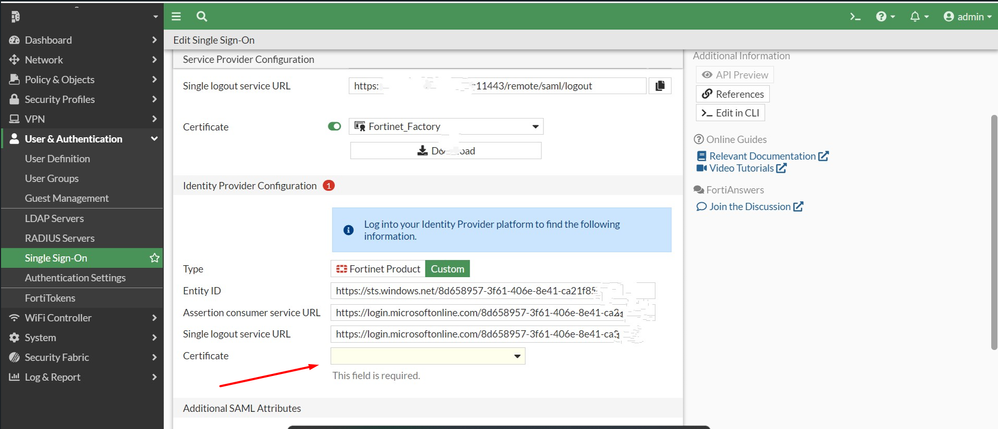Open Join the Discussion link
The width and height of the screenshot is (998, 429).
point(750,207)
